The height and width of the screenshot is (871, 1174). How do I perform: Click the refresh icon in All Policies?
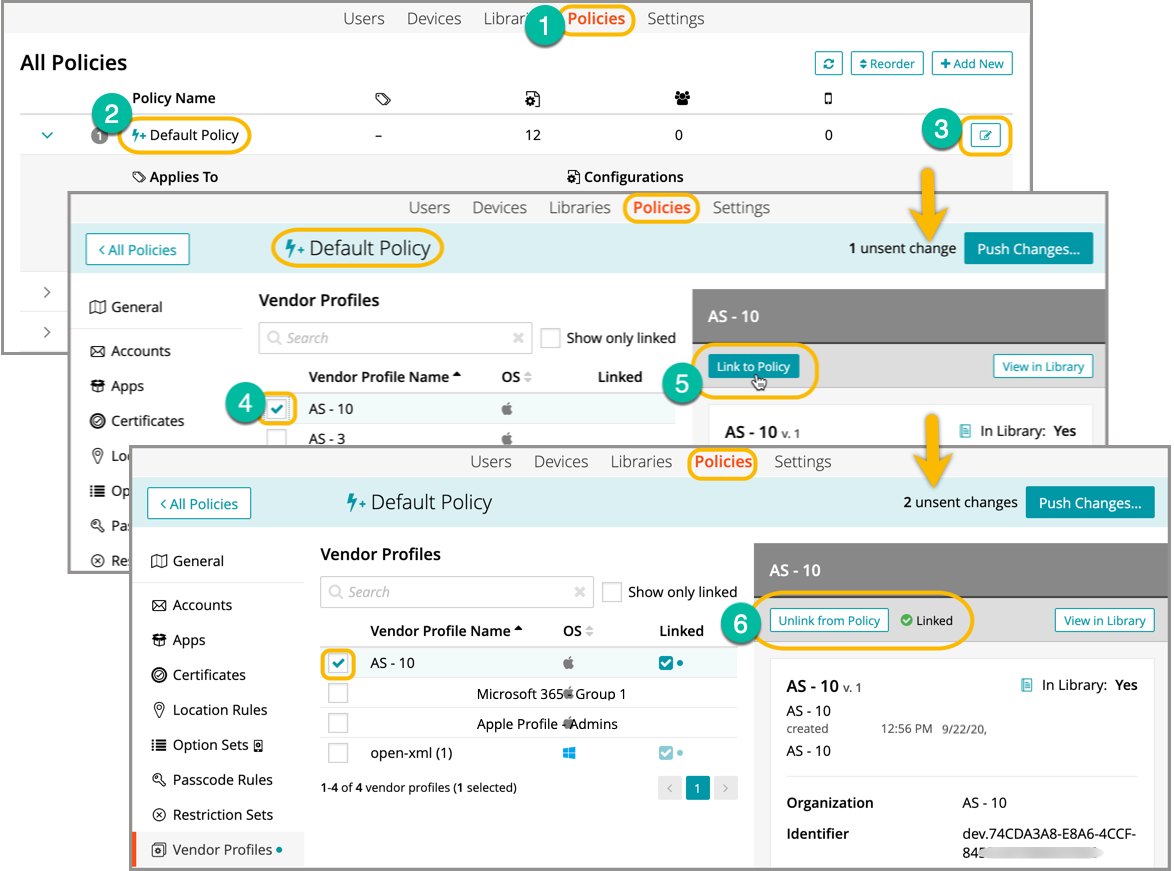[x=827, y=64]
